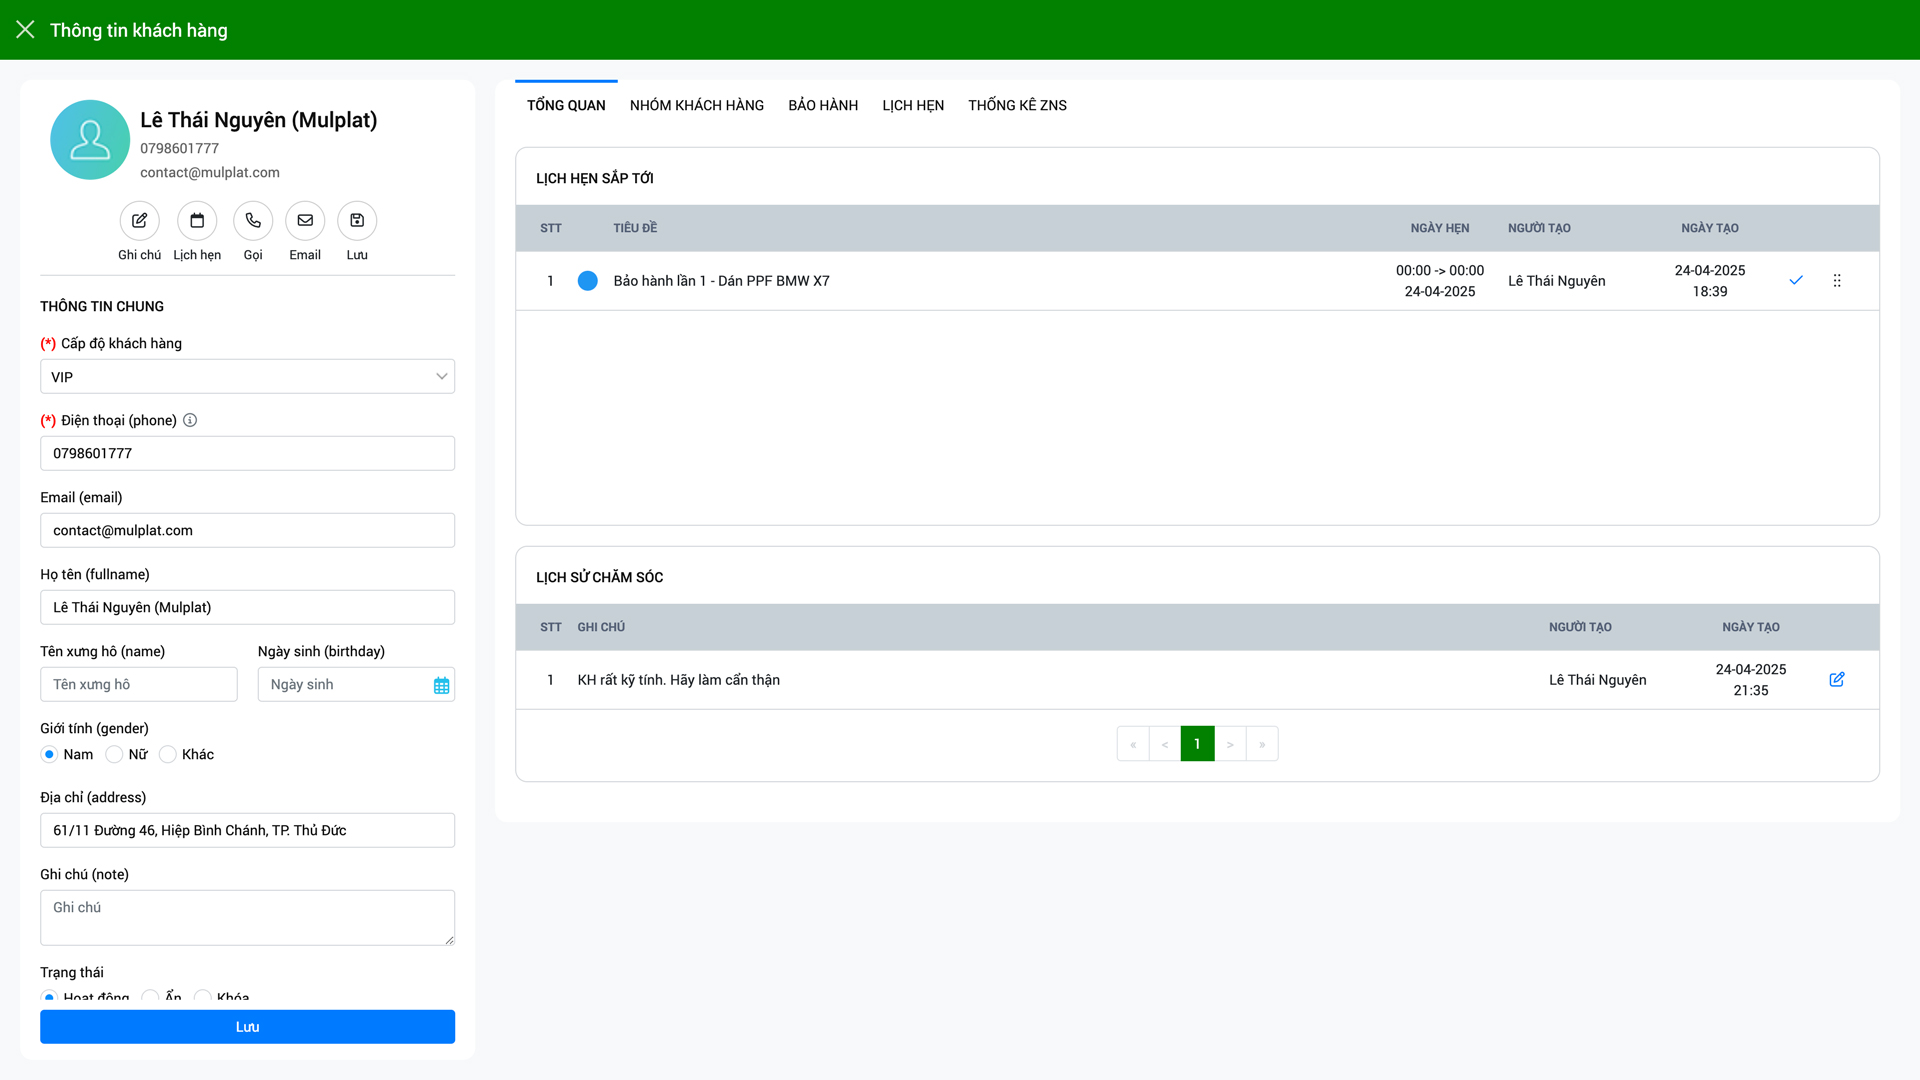Select the Nam gender radio button
Image resolution: width=1920 pixels, height=1080 pixels.
pyautogui.click(x=49, y=755)
